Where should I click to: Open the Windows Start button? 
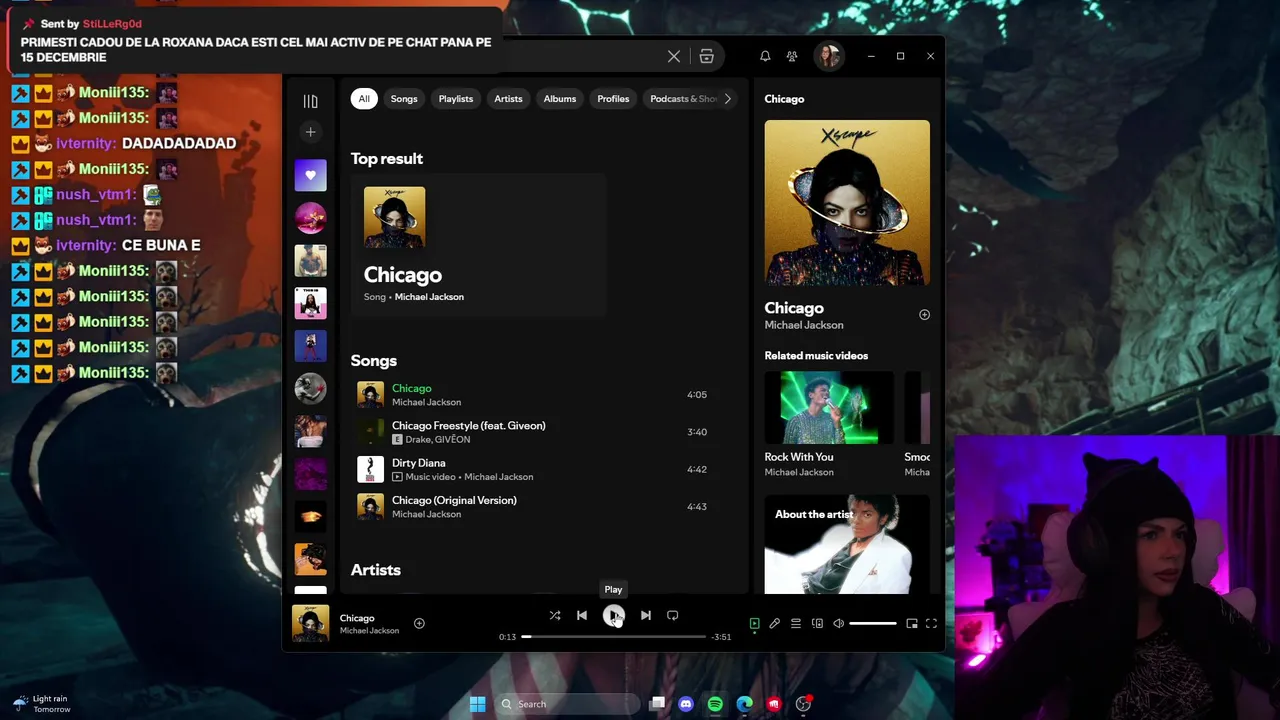coord(478,704)
